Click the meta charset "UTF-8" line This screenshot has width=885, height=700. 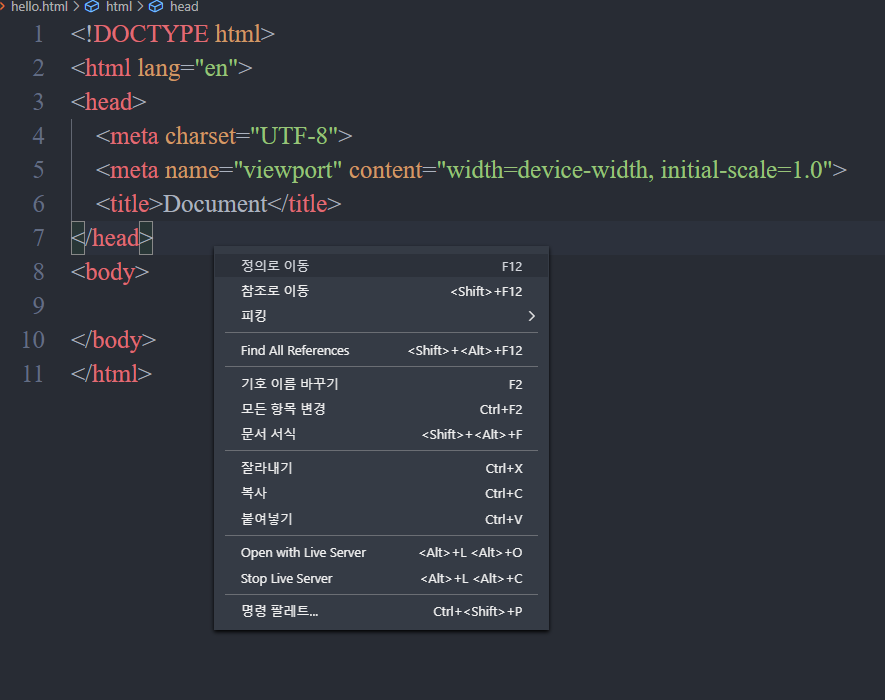tap(224, 136)
